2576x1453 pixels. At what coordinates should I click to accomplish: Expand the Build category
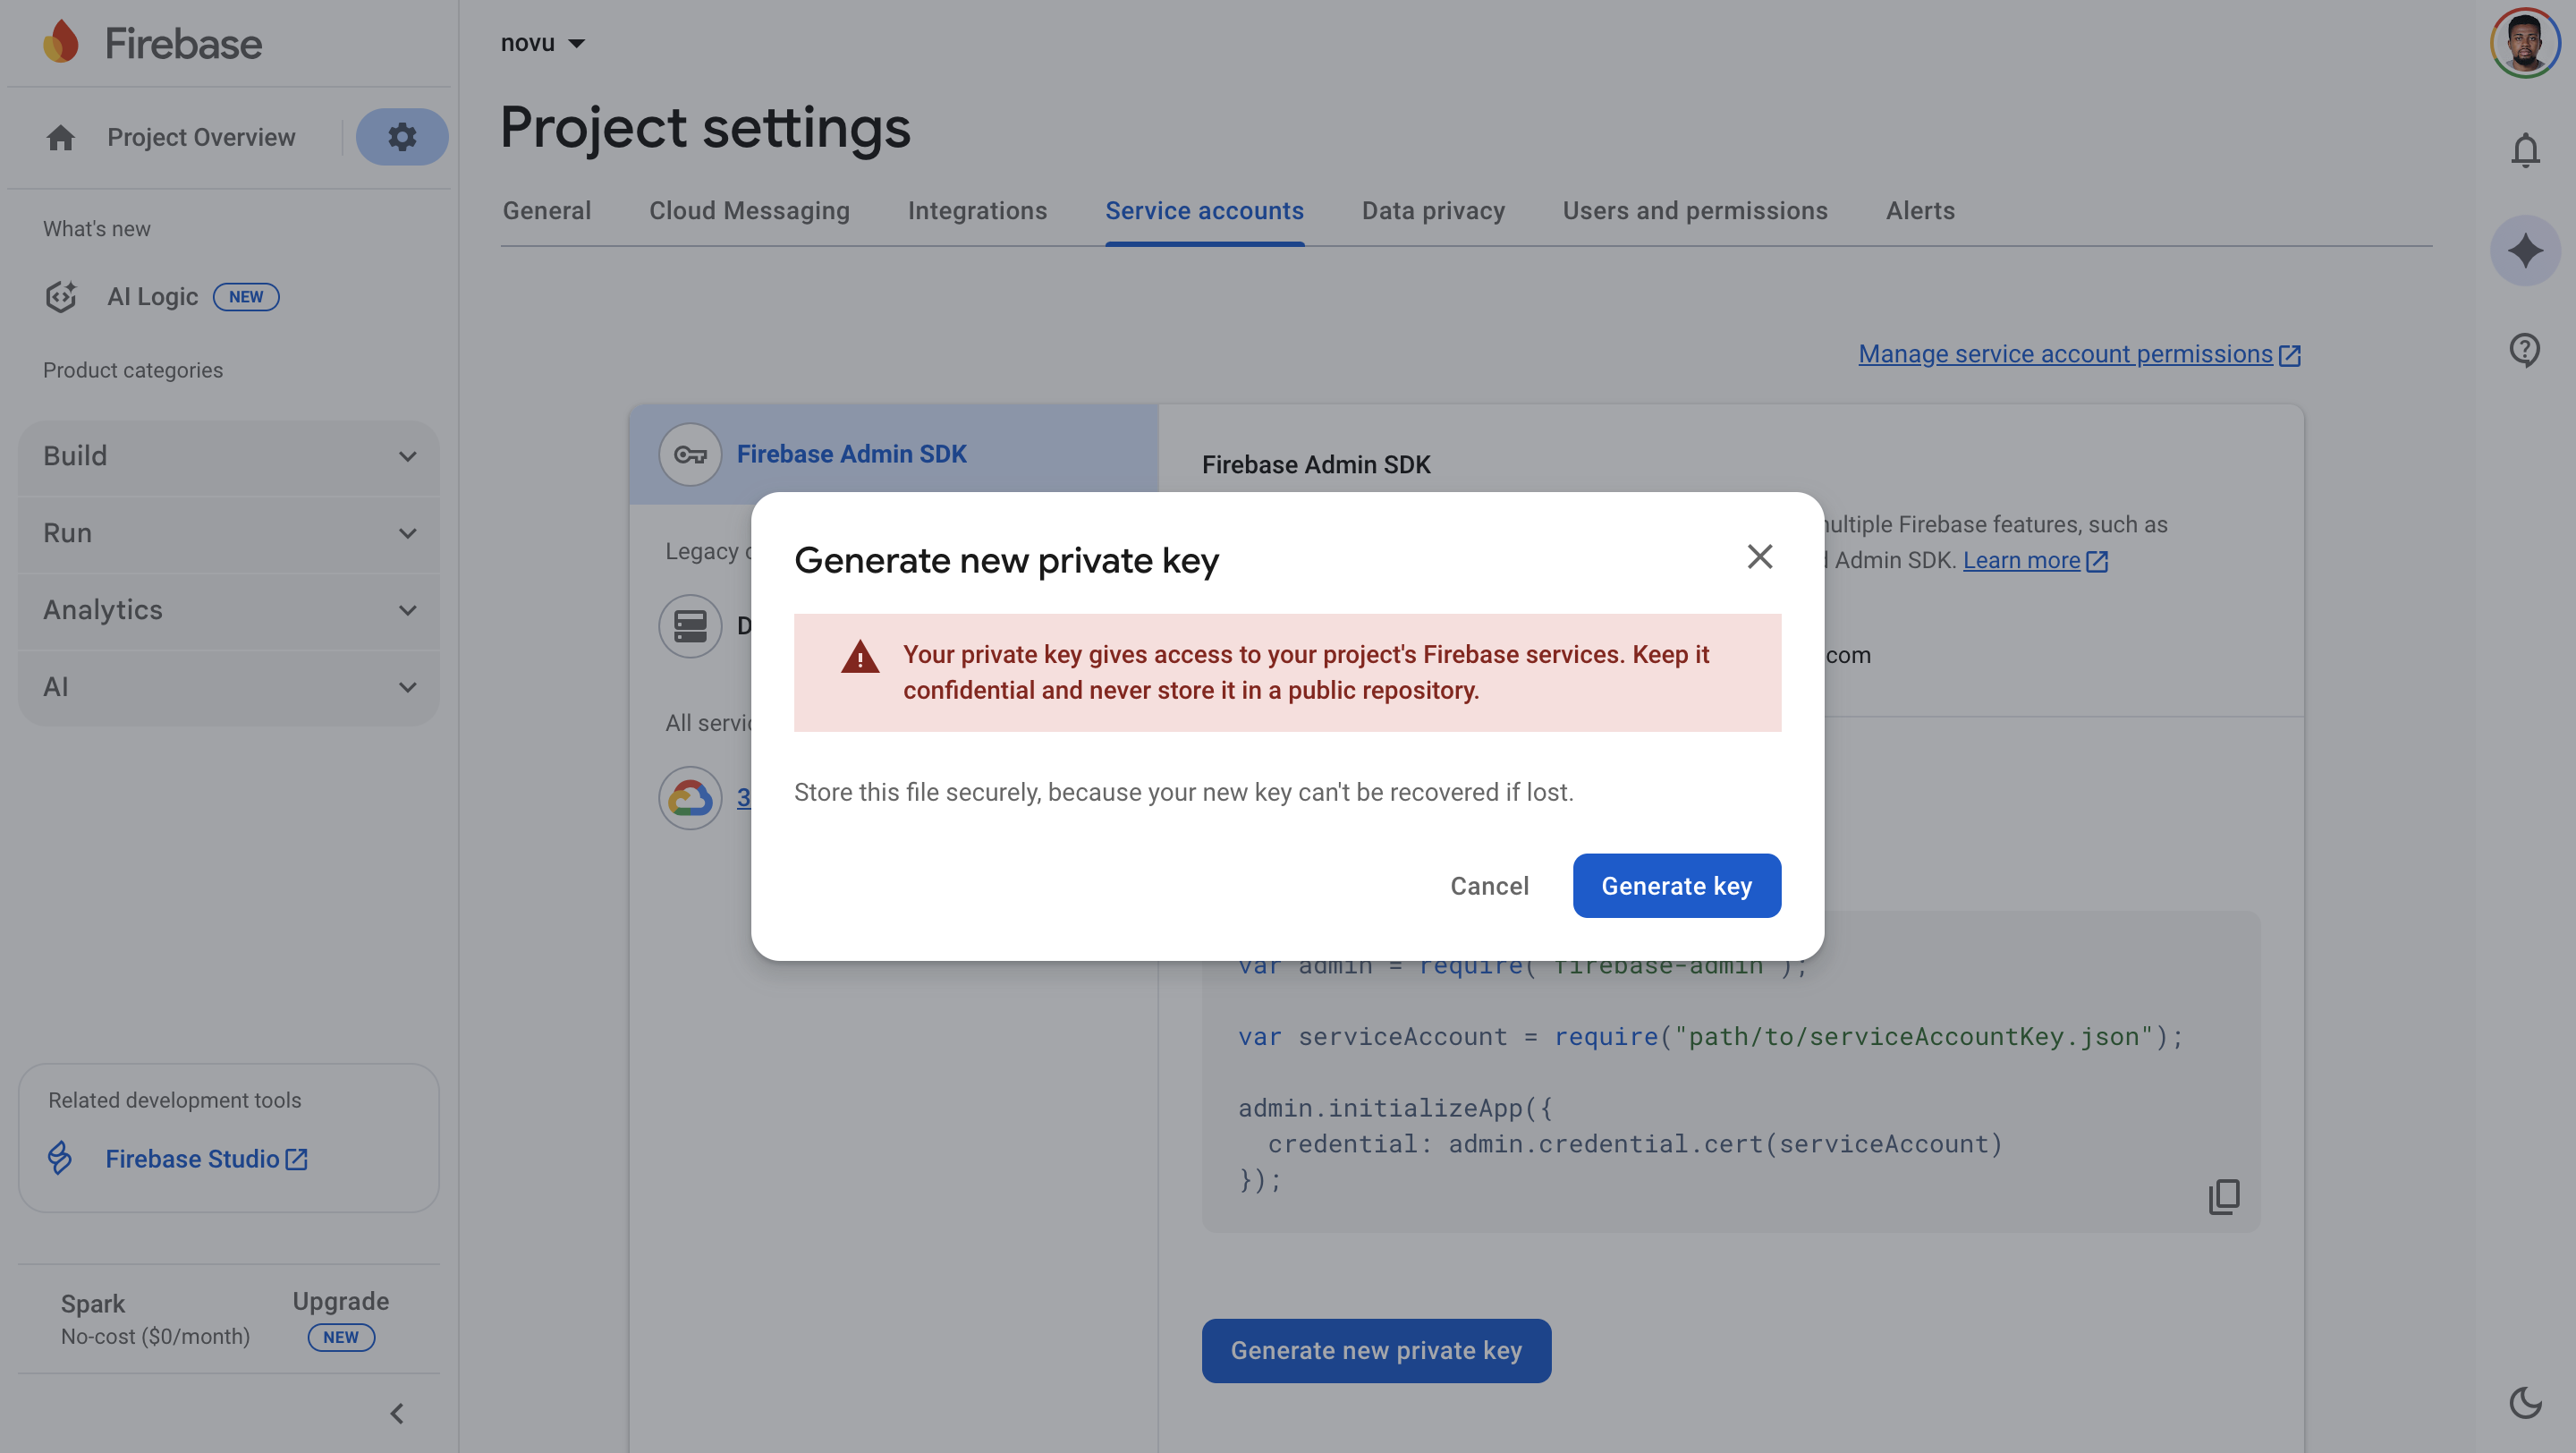coord(228,456)
